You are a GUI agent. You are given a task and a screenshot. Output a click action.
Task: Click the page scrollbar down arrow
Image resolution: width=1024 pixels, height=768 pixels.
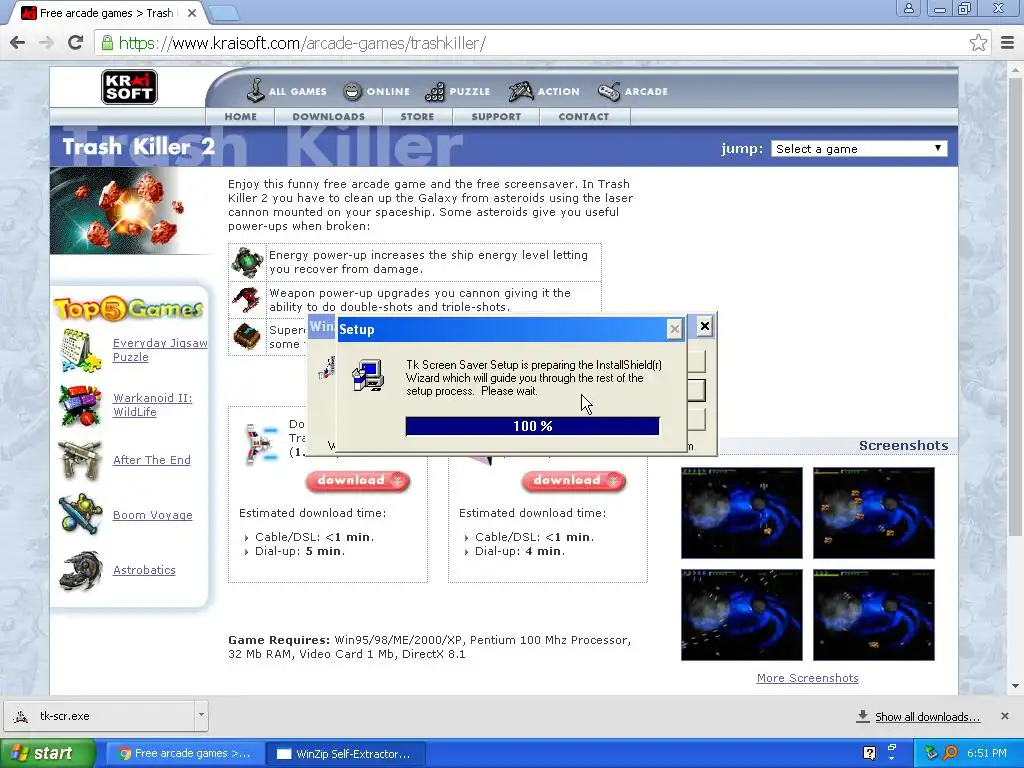1016,686
